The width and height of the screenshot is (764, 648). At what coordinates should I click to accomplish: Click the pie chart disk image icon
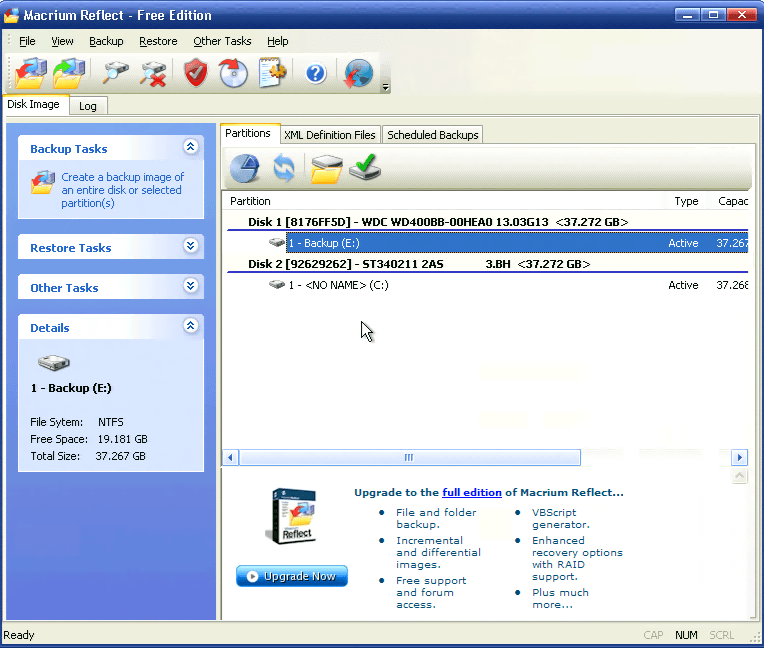245,168
